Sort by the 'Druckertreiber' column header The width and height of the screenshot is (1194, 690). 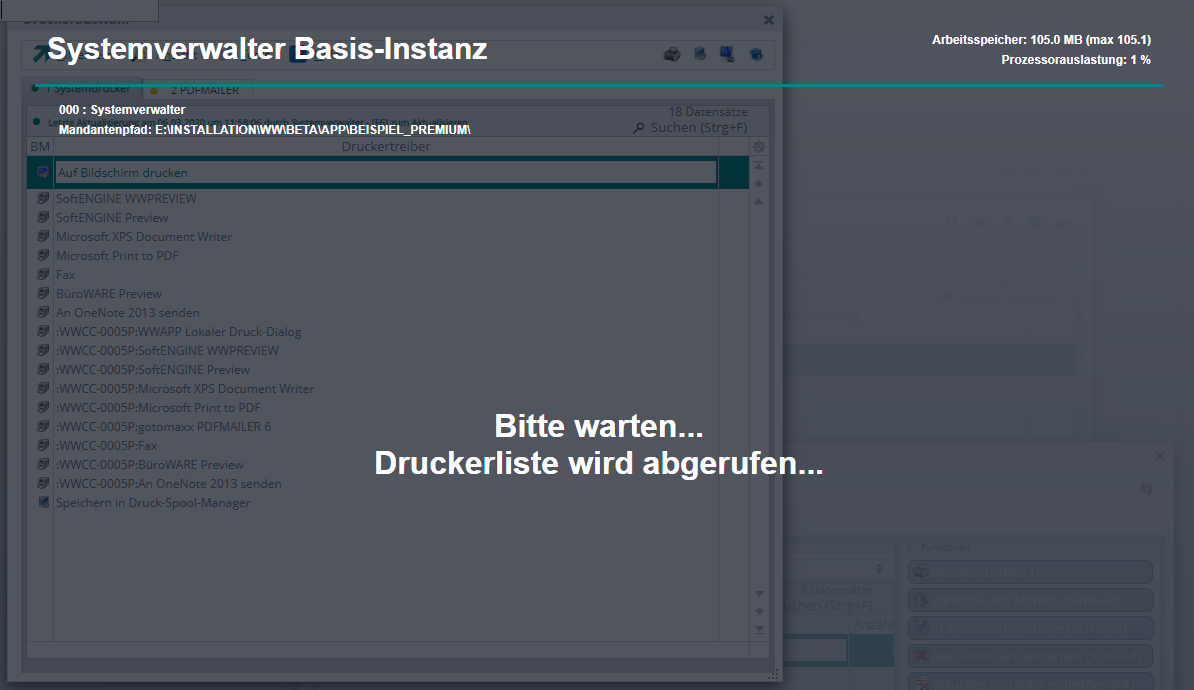click(386, 147)
